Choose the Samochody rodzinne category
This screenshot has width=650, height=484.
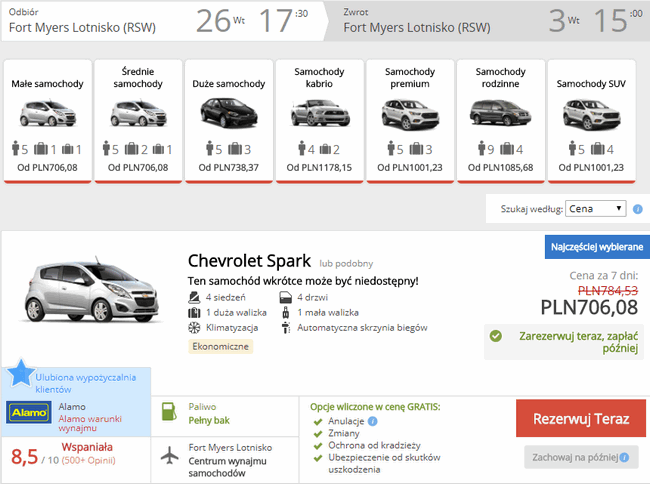(500, 121)
